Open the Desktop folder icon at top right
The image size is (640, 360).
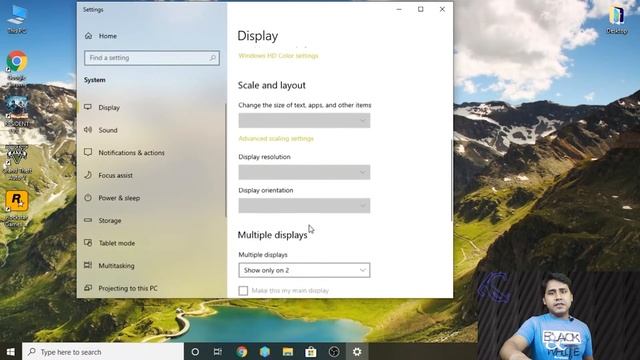pyautogui.click(x=617, y=18)
